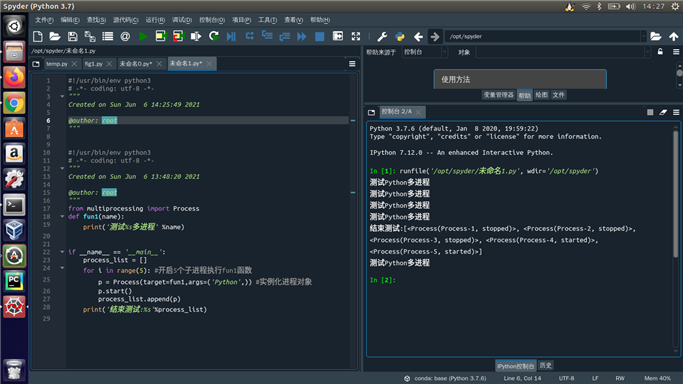Click the console vertical scrollbar
This screenshot has height=384, width=683.
pyautogui.click(x=676, y=194)
